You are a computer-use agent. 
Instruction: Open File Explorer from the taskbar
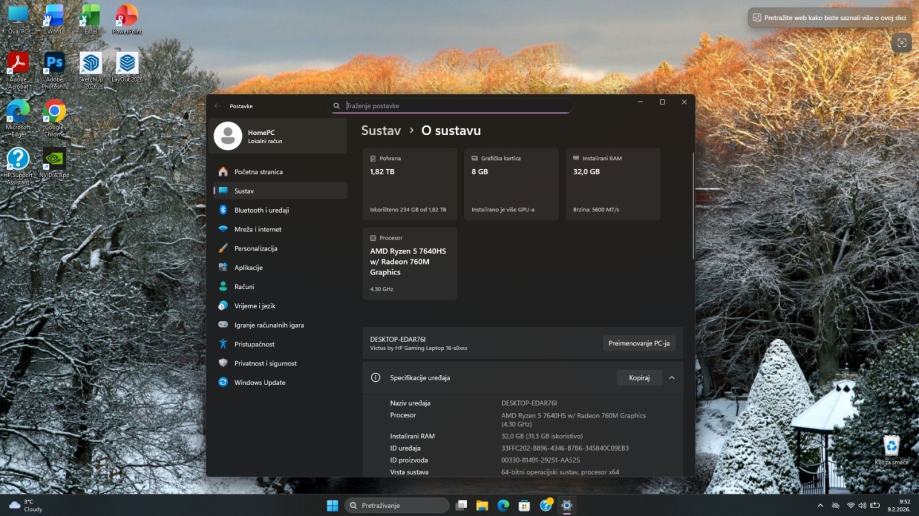[x=482, y=505]
